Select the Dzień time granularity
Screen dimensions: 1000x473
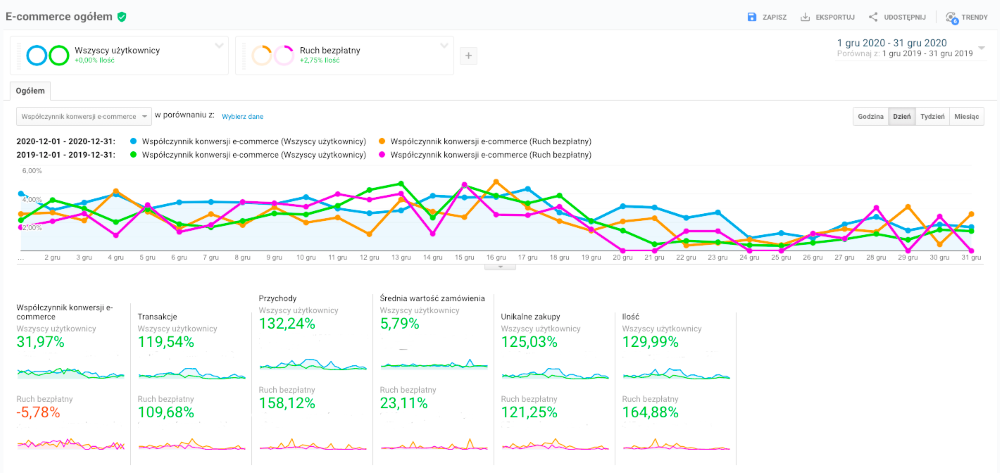coord(902,117)
